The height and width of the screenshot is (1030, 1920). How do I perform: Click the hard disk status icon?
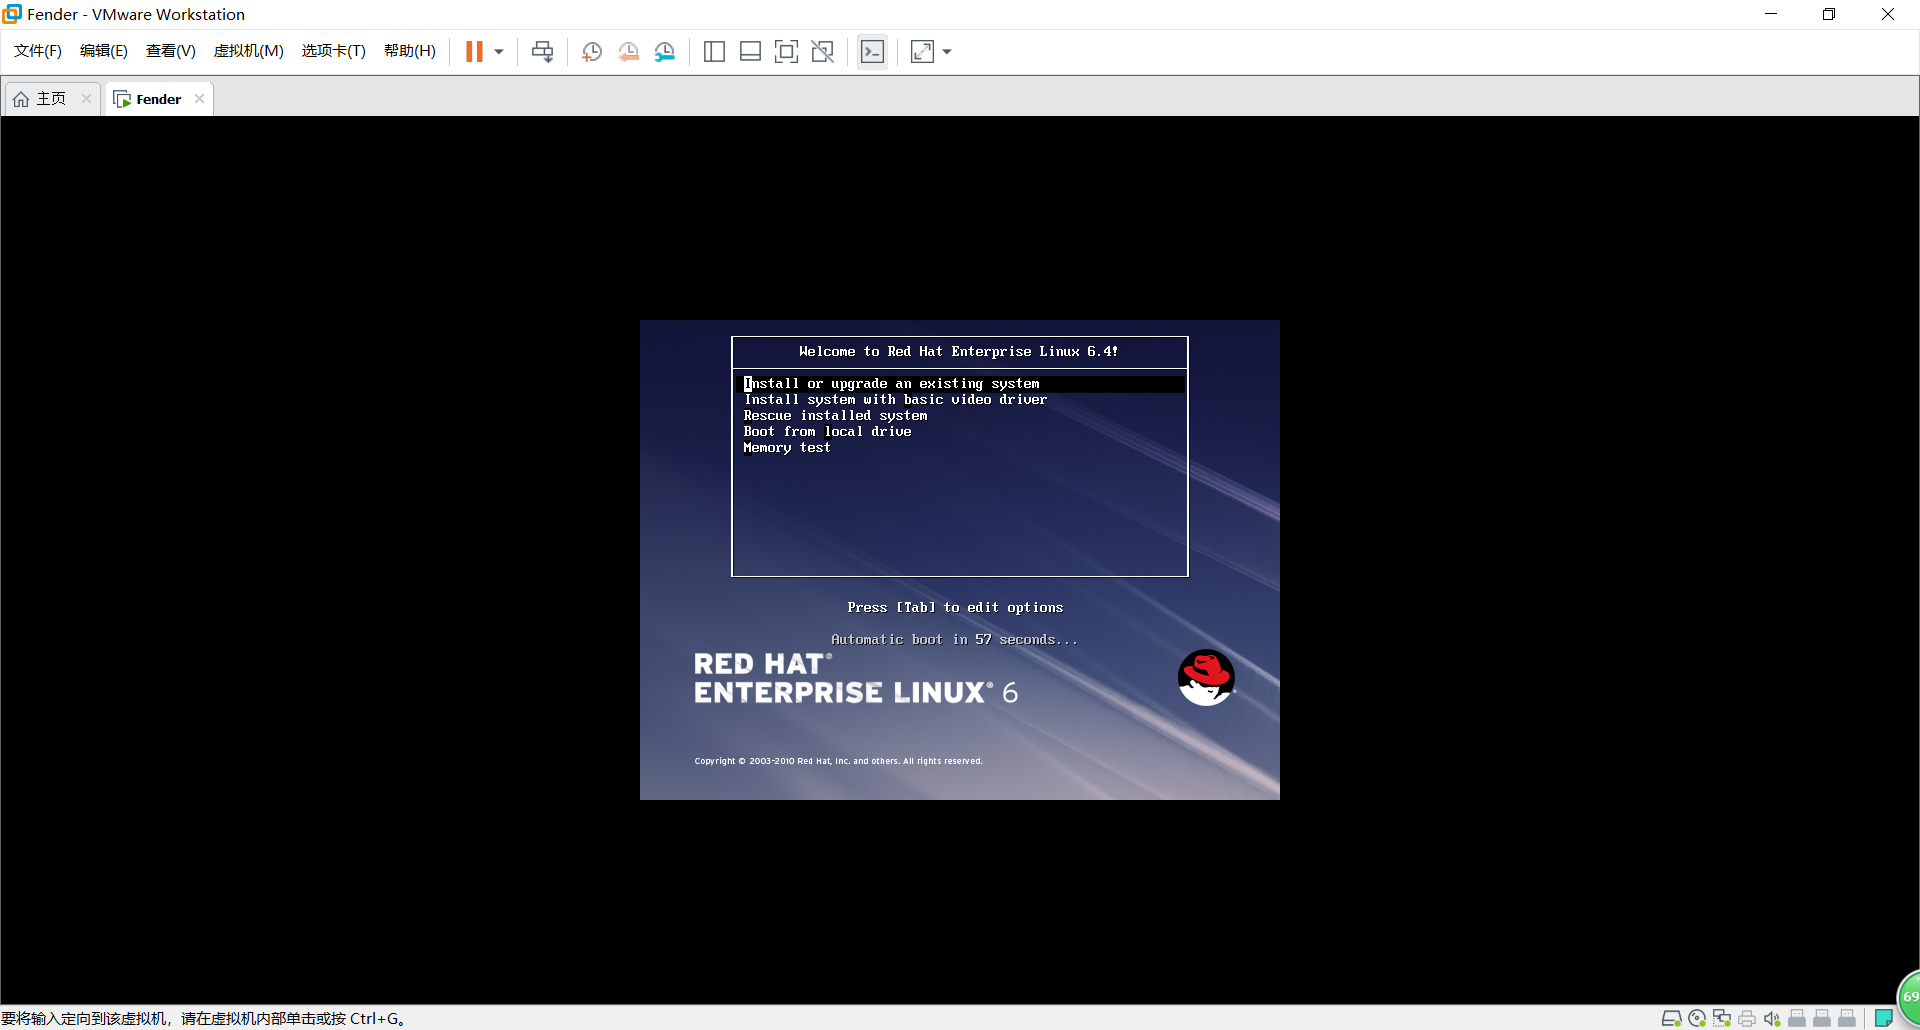(1671, 1018)
